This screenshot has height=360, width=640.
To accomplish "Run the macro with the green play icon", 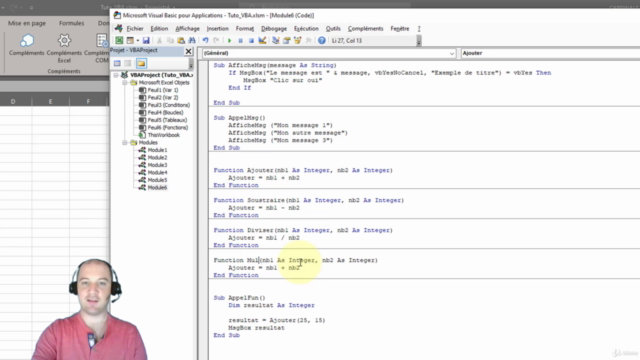I will pos(229,40).
